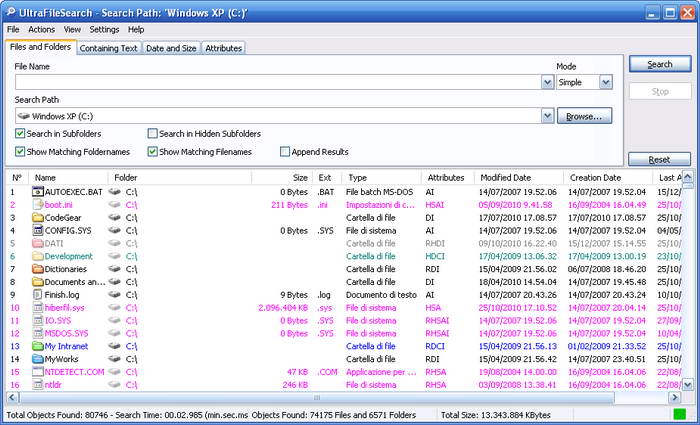Click the Search button

(660, 64)
